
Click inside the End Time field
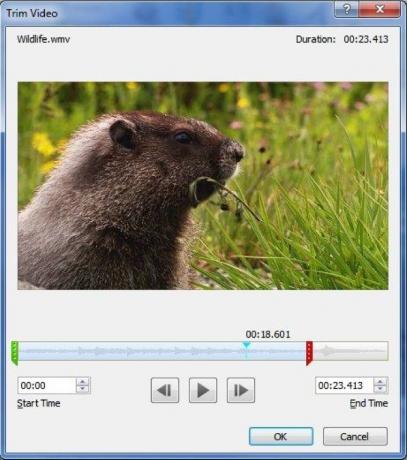coord(344,386)
